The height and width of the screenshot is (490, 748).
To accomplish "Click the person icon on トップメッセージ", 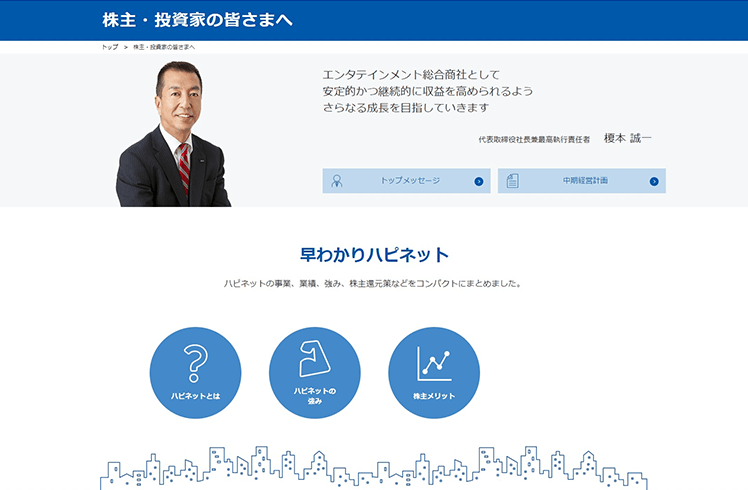I will point(337,181).
